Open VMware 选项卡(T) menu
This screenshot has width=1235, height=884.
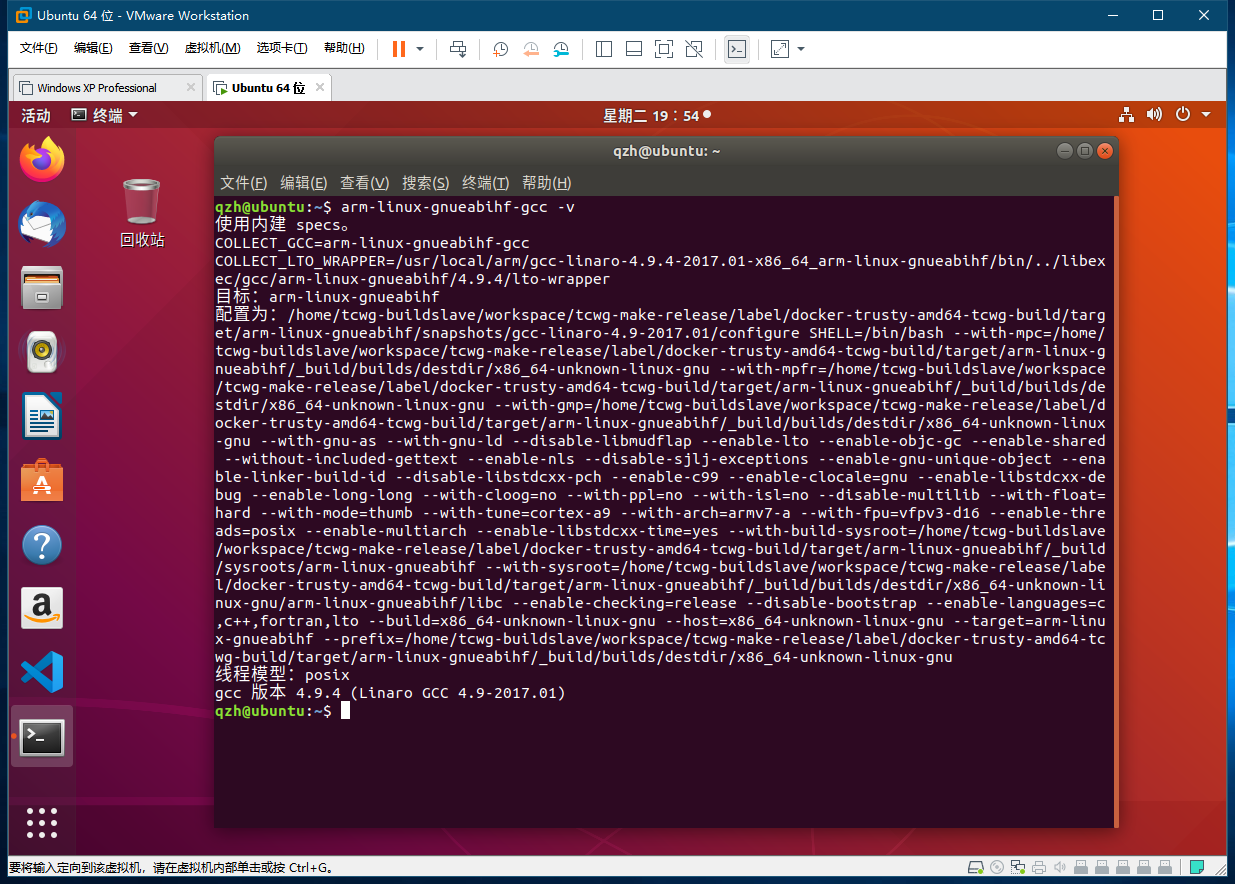[x=282, y=48]
